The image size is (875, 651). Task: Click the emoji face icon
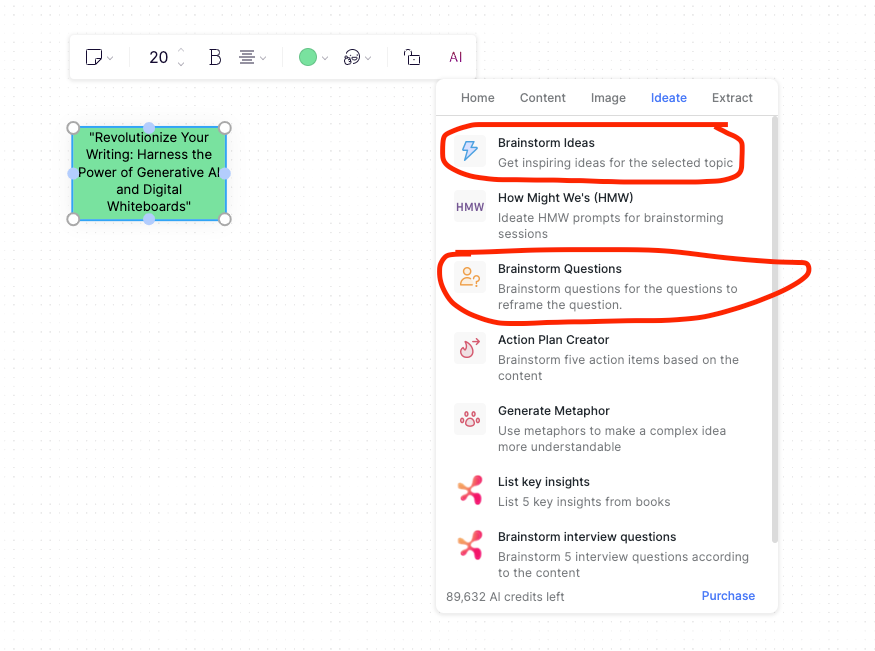352,57
